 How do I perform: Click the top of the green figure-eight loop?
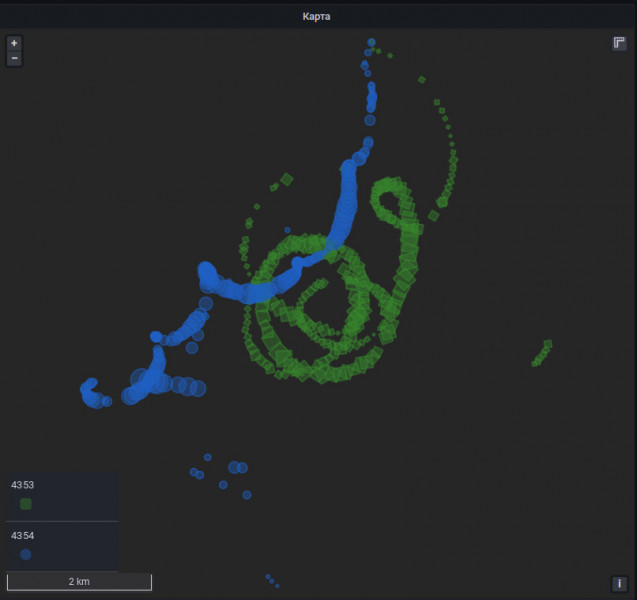388,186
